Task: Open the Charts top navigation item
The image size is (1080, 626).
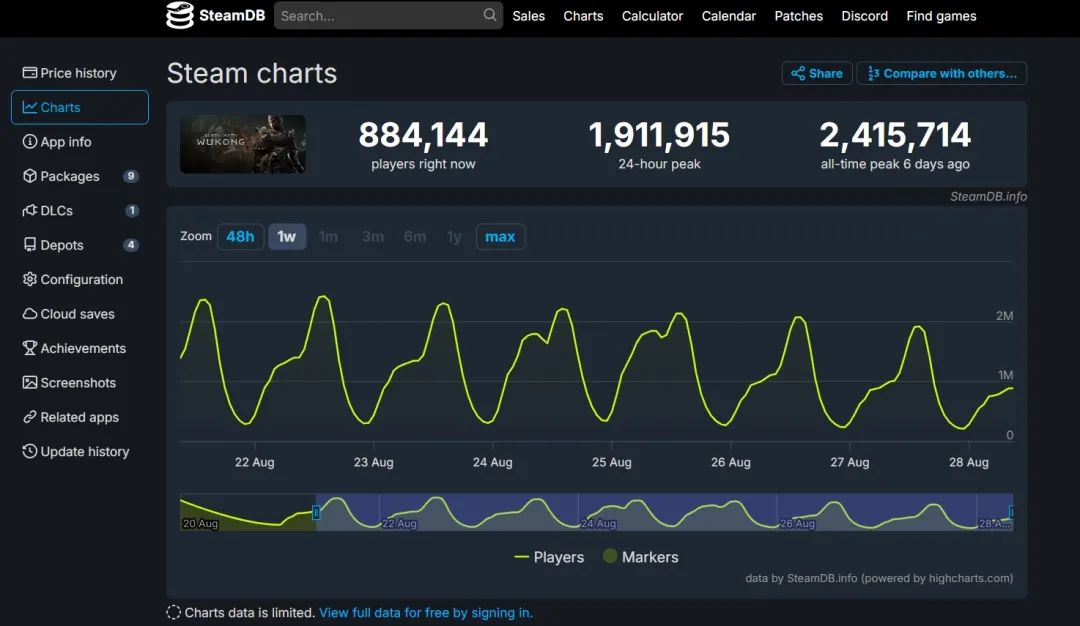Action: coord(583,16)
